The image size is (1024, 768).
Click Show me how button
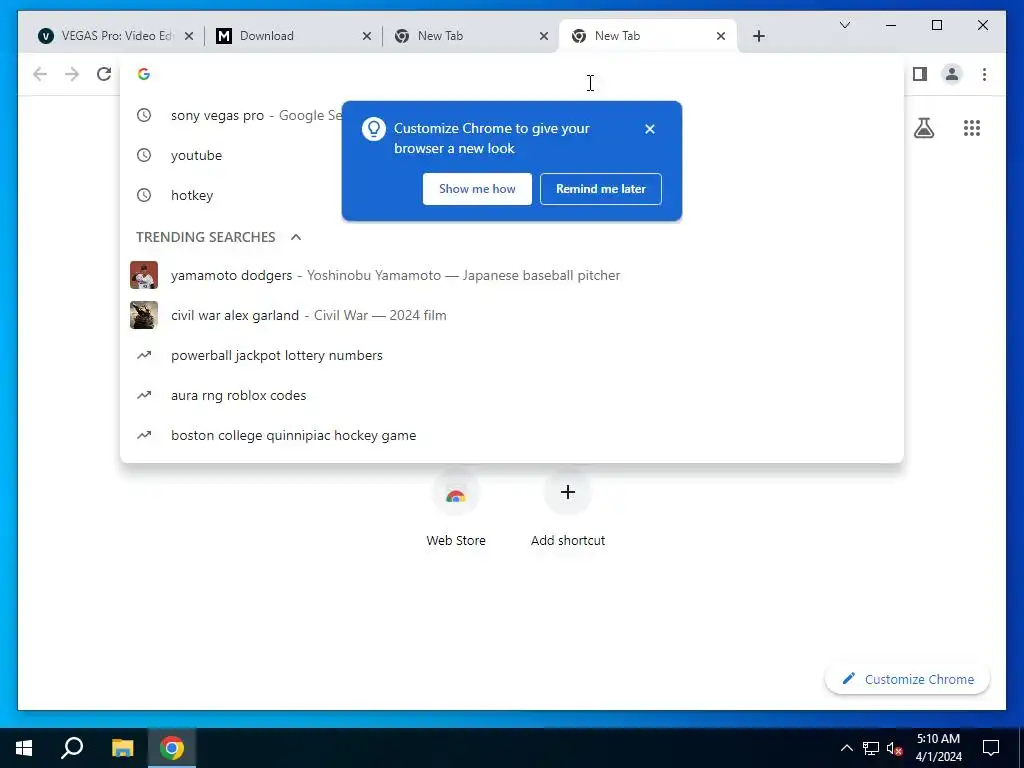coord(477,189)
